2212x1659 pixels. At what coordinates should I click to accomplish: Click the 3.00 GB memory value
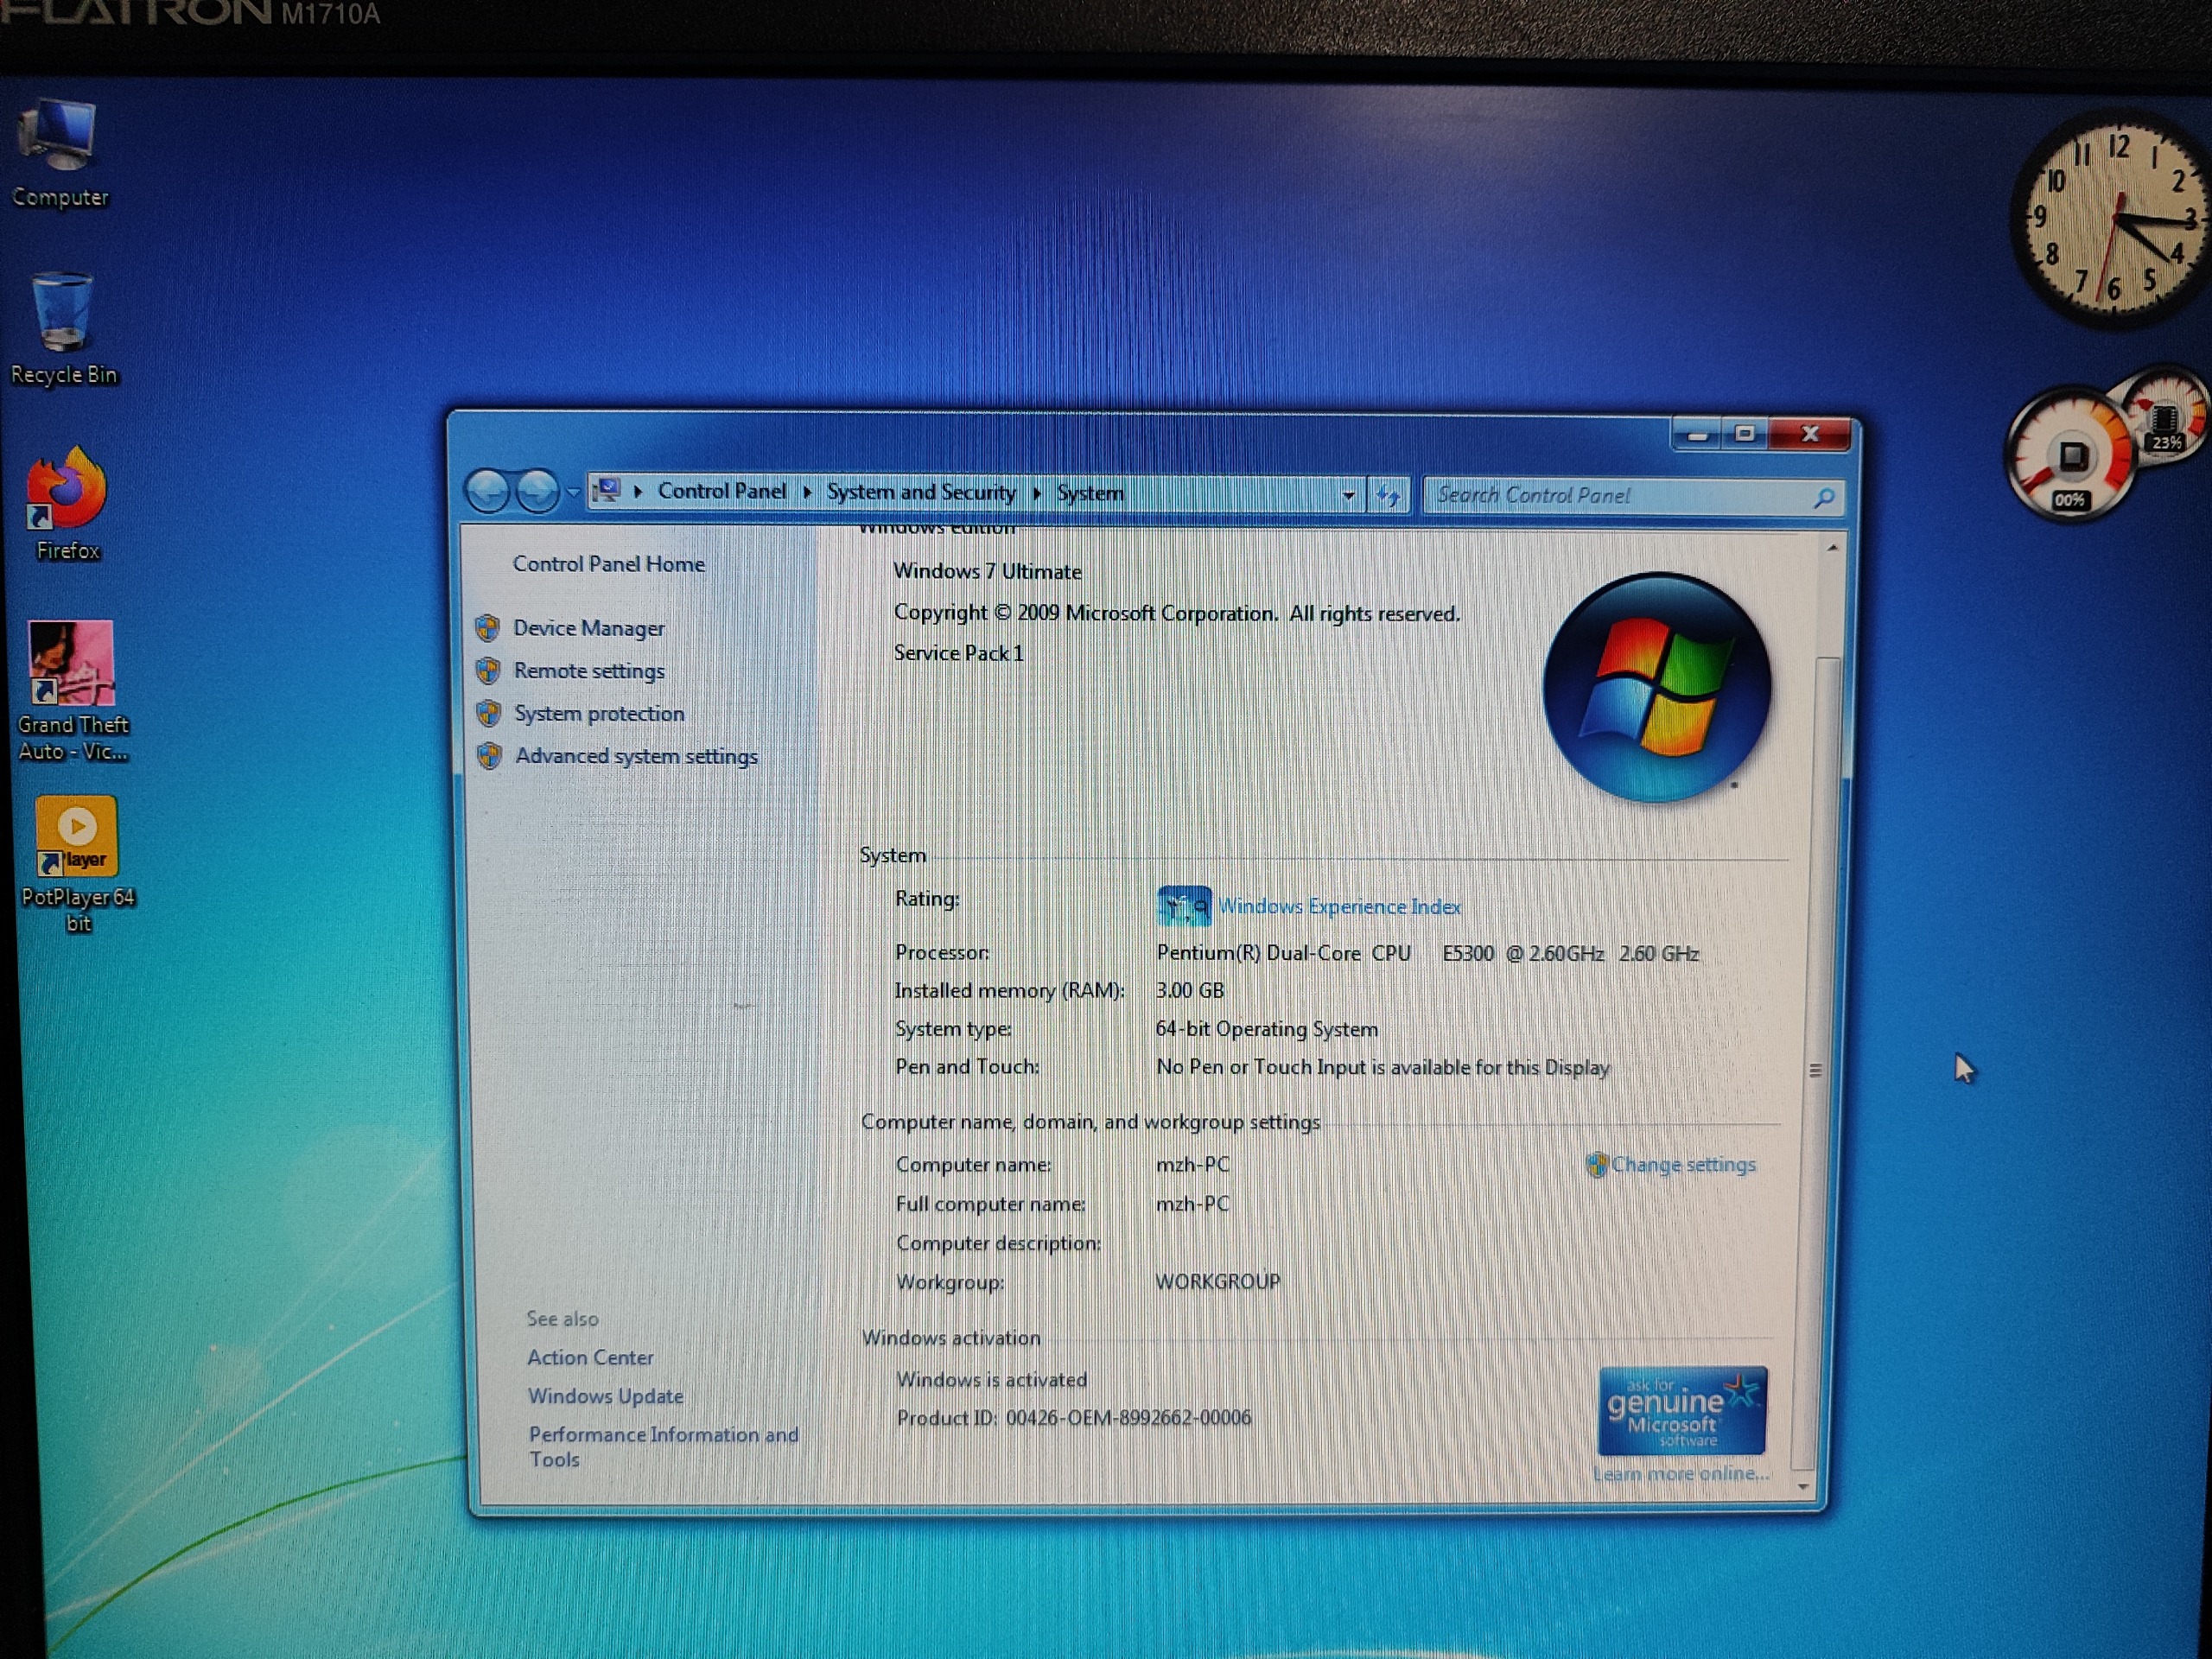[1190, 991]
